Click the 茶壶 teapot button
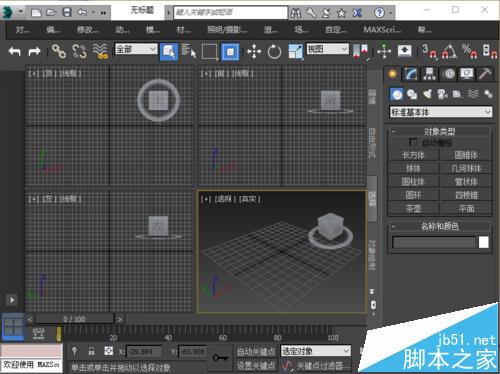Screen dimensions: 500x374 pyautogui.click(x=413, y=209)
